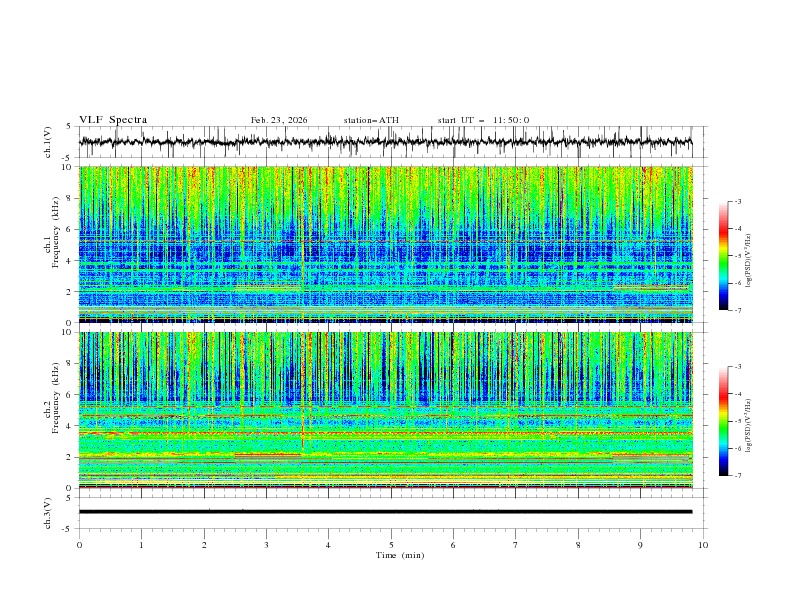The height and width of the screenshot is (612, 792).
Task: Click the "-5" tick on the ch.3(V) axis
Action: tap(68, 529)
